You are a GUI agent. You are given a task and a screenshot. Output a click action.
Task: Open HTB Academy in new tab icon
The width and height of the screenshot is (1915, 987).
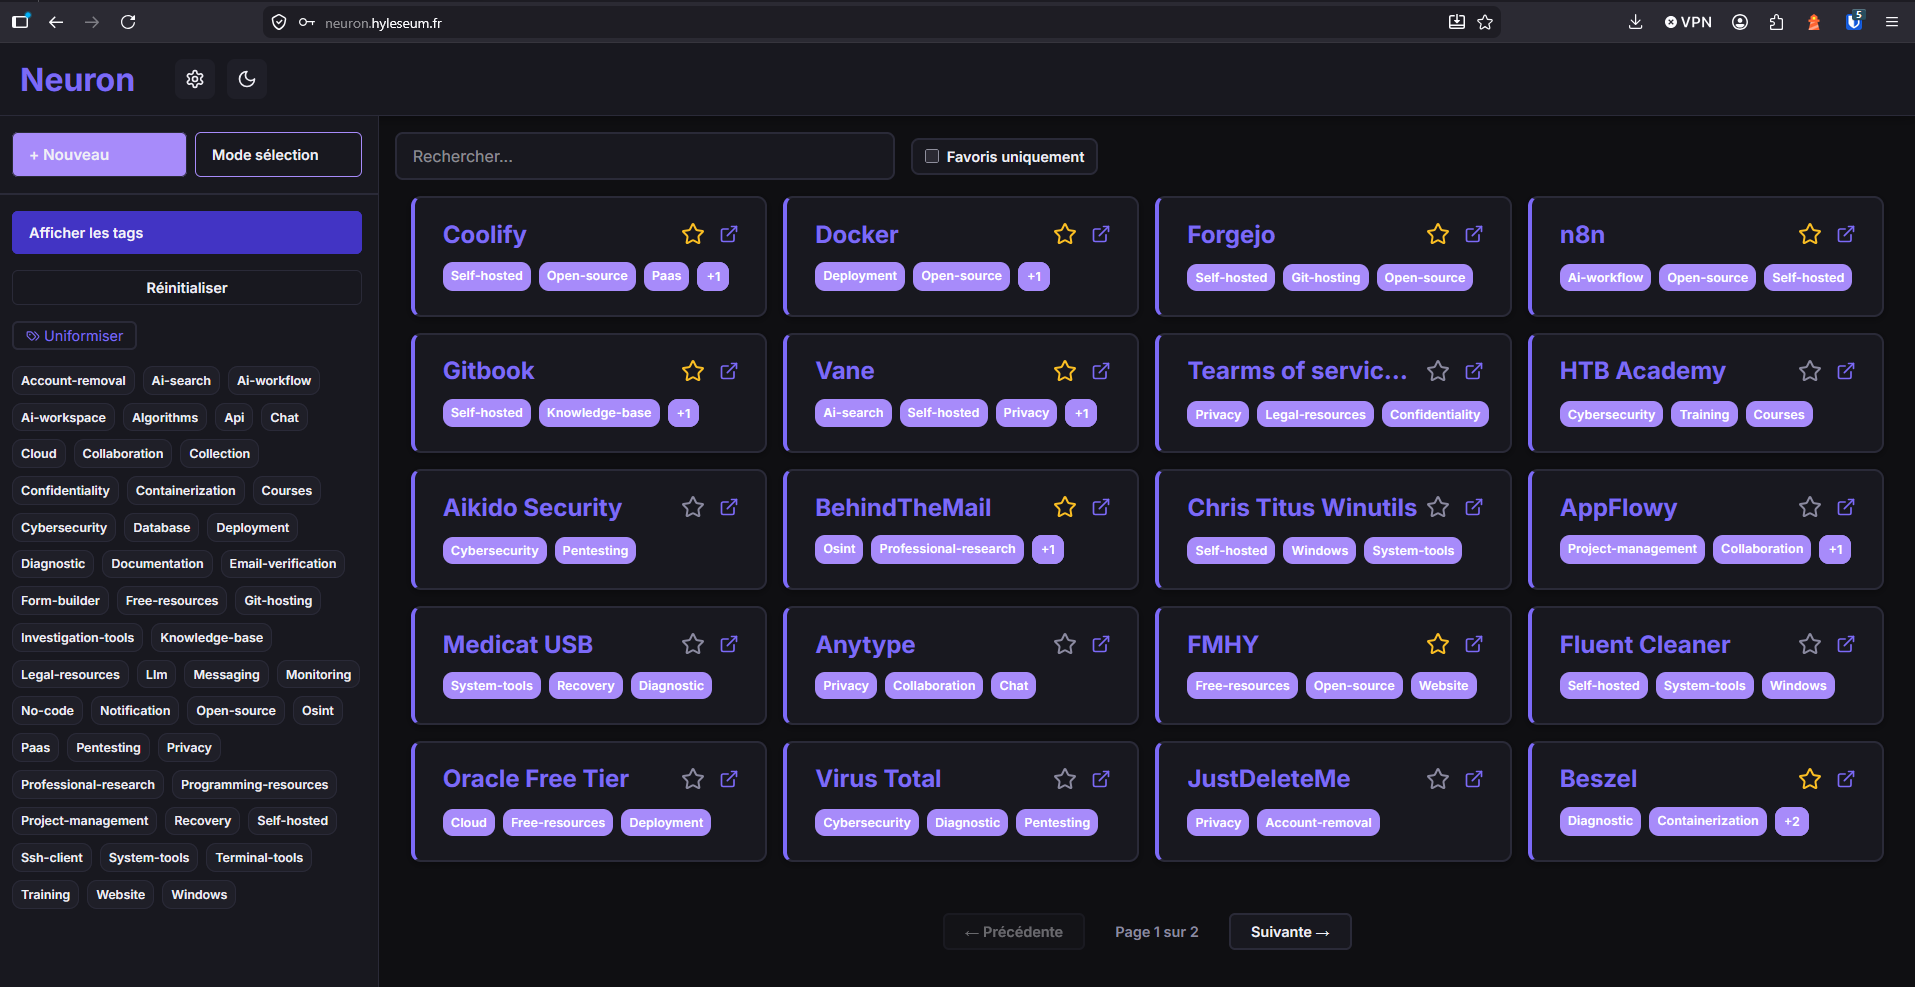click(1846, 371)
